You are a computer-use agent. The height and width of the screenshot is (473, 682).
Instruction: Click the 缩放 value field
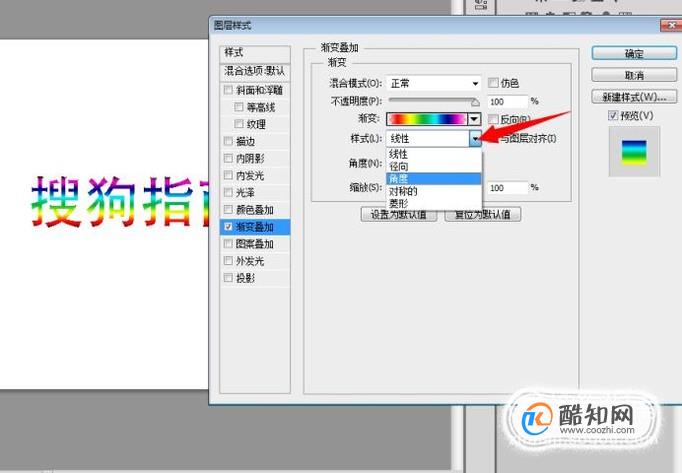coord(507,188)
